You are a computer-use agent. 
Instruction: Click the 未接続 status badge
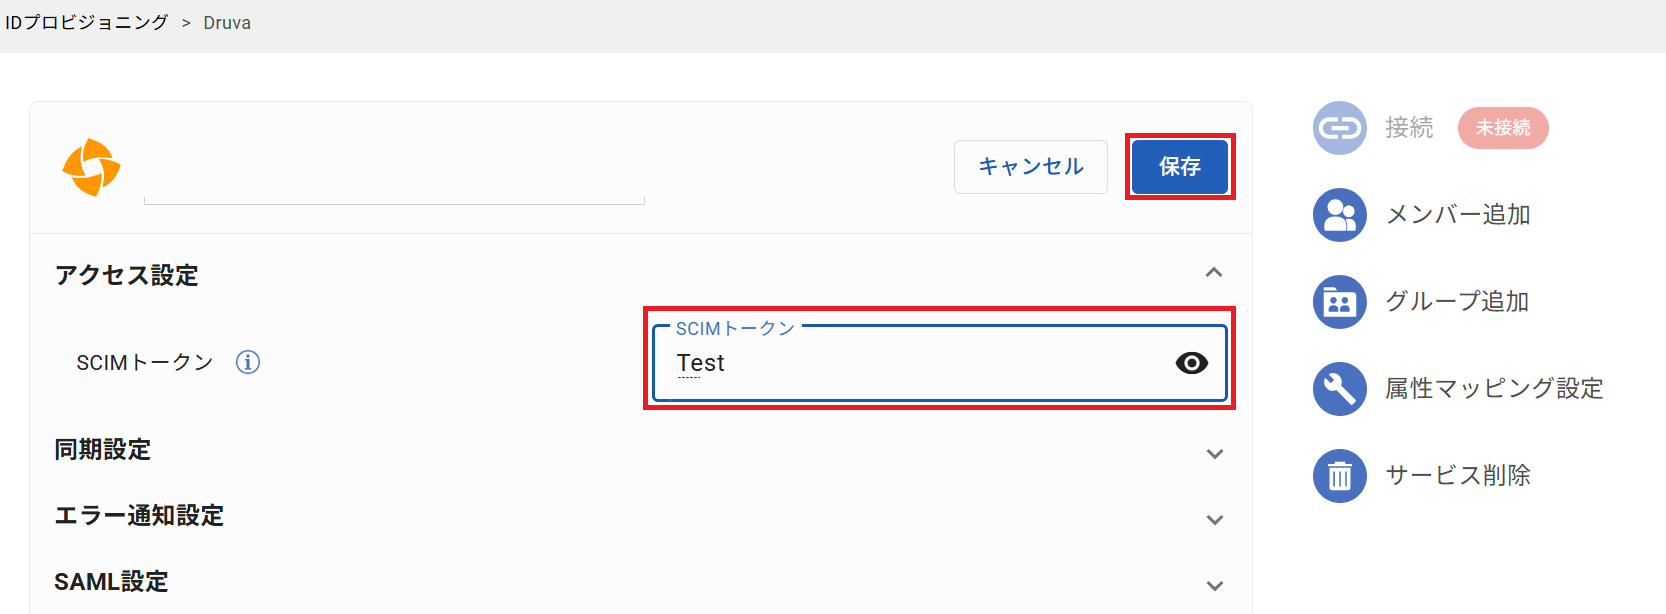pos(1503,128)
